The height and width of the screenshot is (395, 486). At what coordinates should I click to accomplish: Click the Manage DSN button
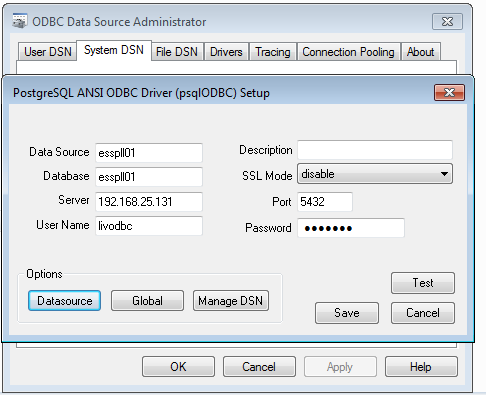[231, 300]
